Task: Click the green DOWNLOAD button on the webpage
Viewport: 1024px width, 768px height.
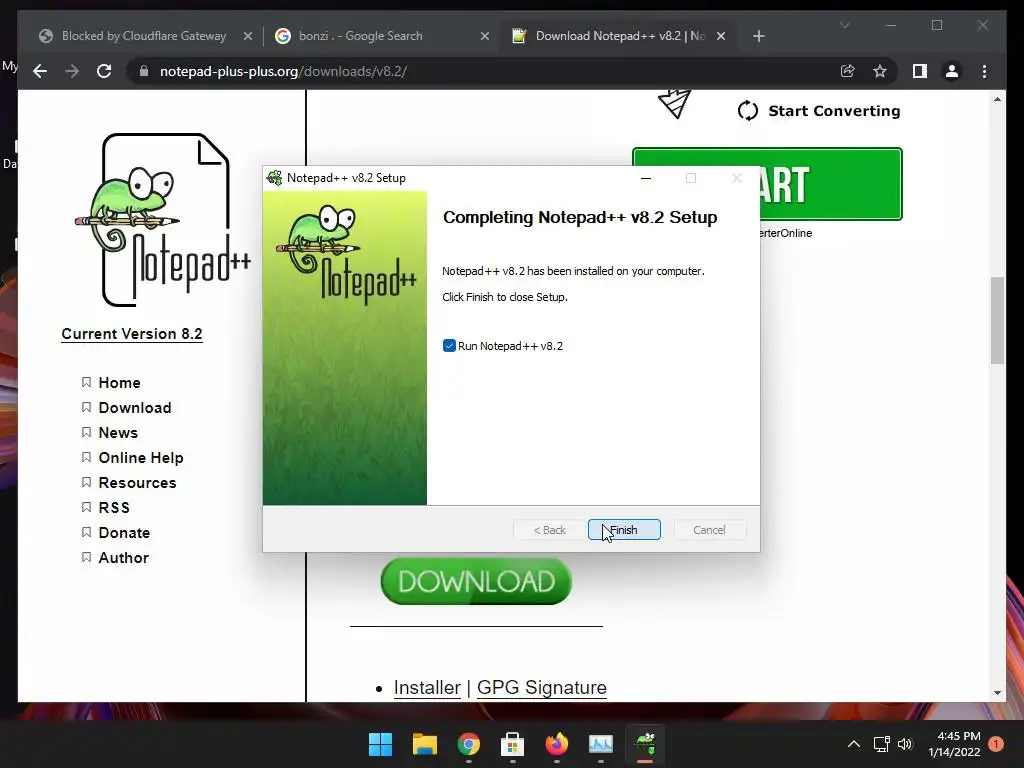Action: 476,581
